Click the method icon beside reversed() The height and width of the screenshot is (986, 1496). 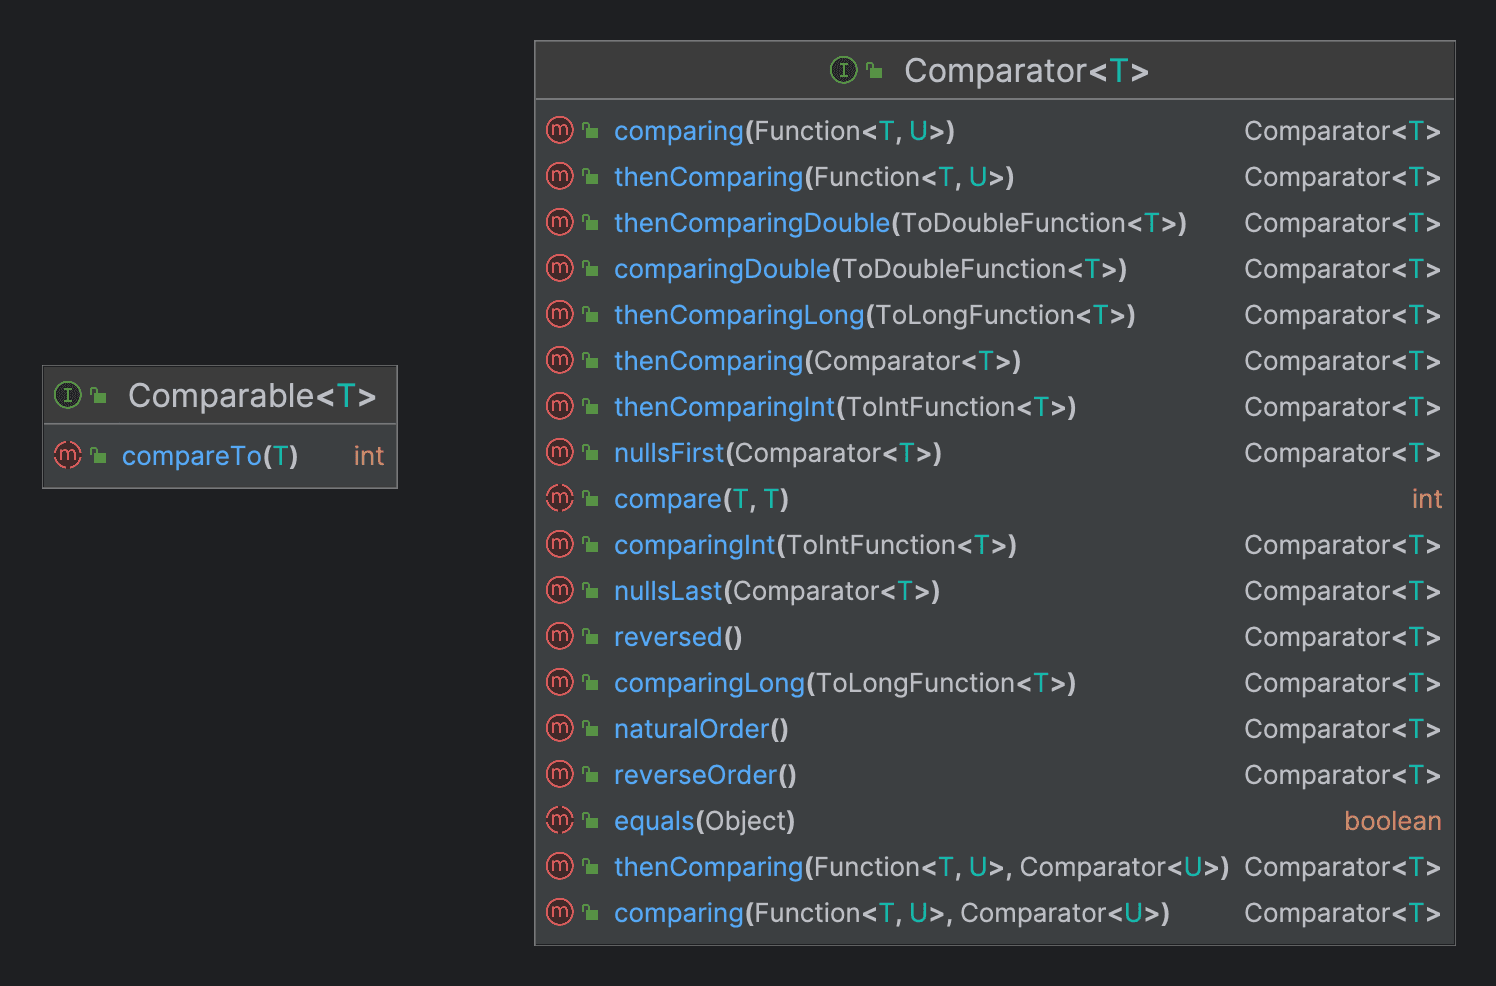coord(560,636)
